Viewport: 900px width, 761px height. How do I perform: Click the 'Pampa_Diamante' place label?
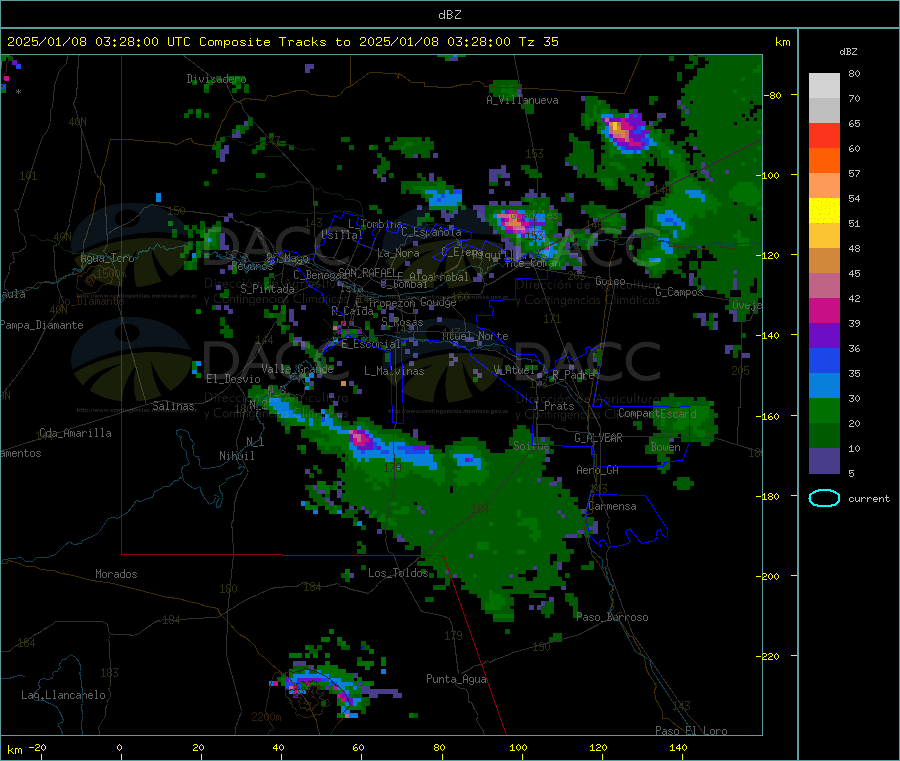pyautogui.click(x=42, y=325)
